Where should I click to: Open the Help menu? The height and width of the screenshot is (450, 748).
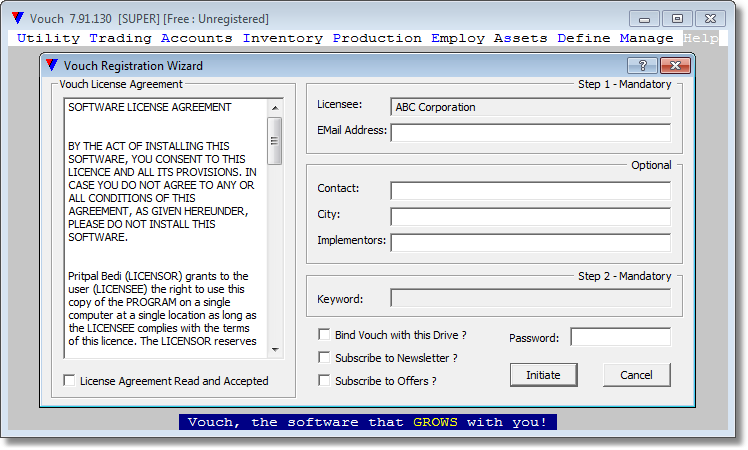(x=700, y=38)
